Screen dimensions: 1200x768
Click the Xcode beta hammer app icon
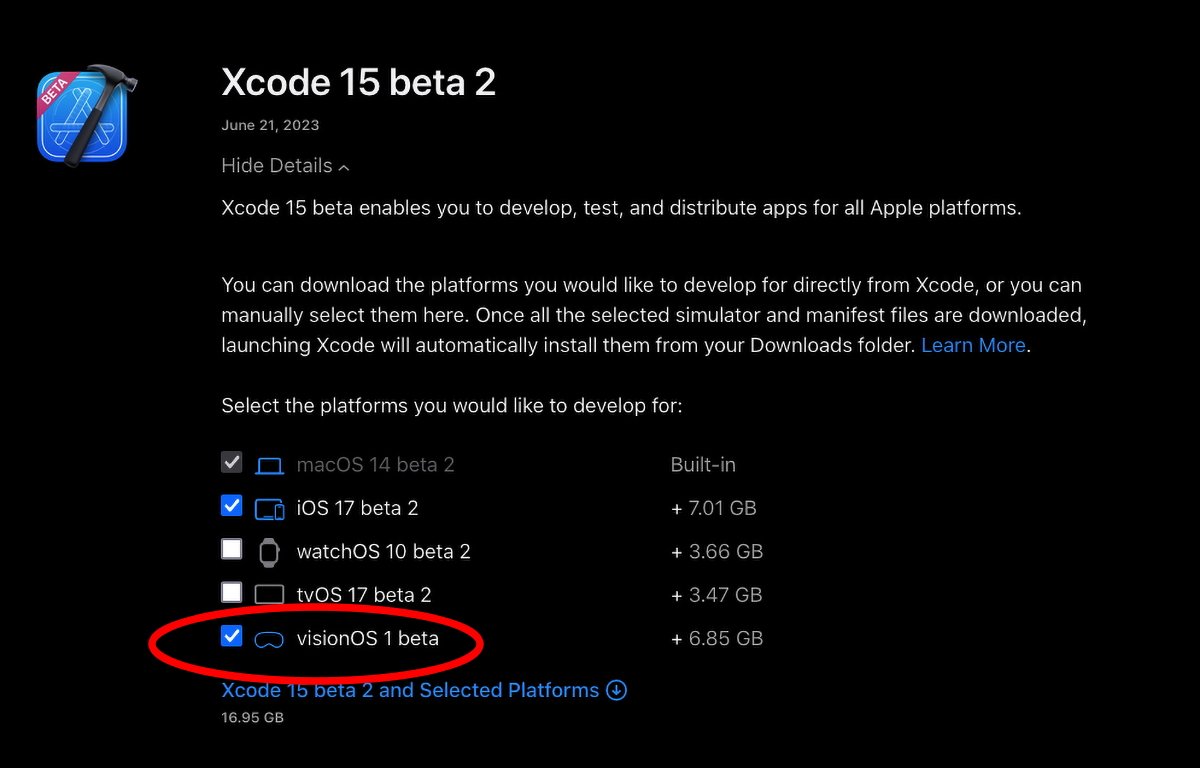(85, 113)
